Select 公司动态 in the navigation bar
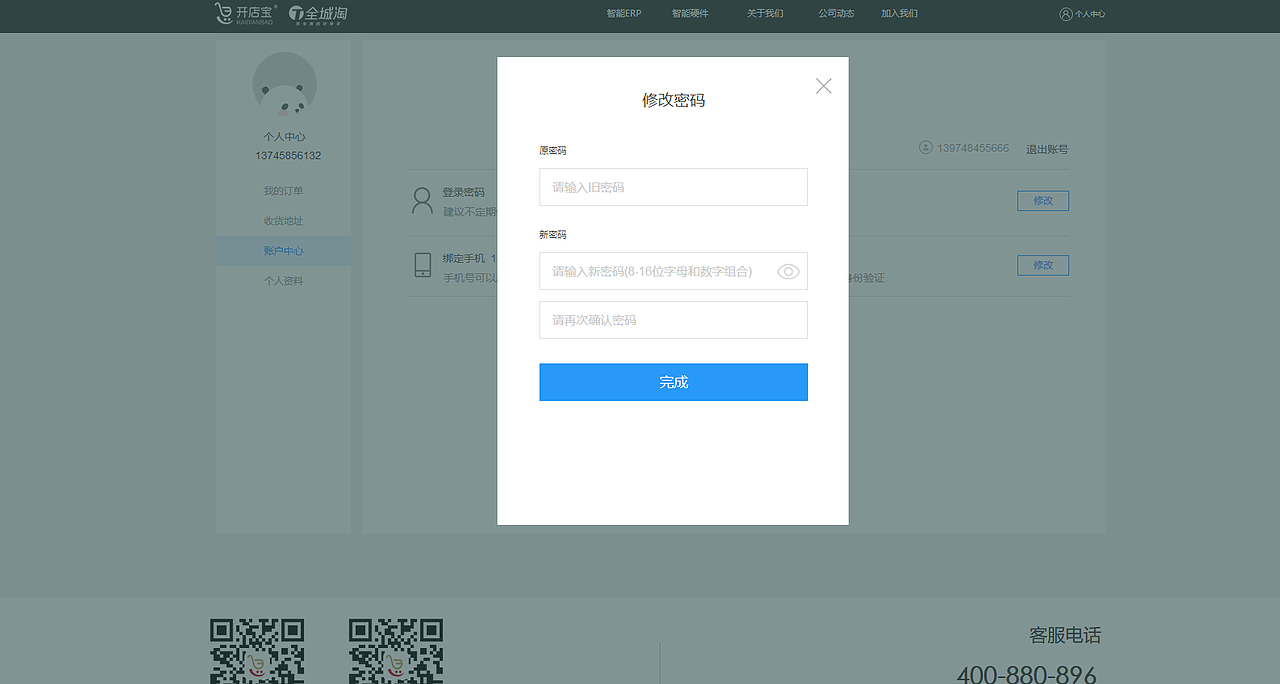The image size is (1280, 684). [x=836, y=13]
